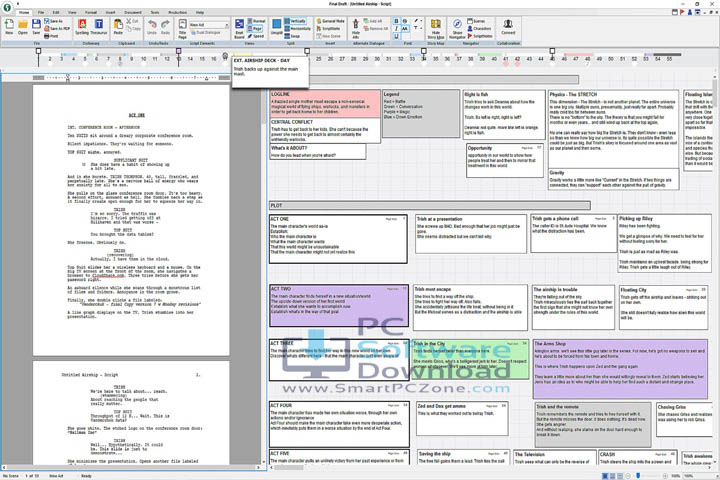The height and width of the screenshot is (480, 720).
Task: Switch to Beat Board view
Action: coord(239,28)
